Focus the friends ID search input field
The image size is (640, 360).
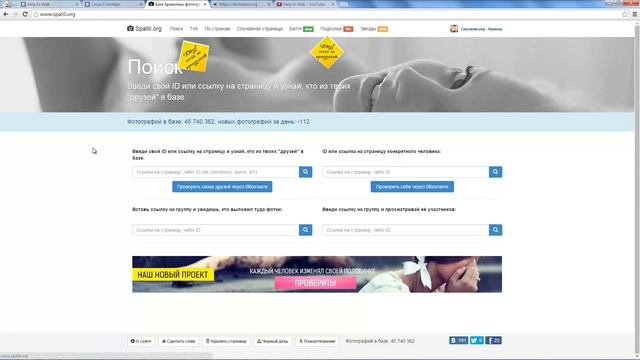(x=216, y=172)
